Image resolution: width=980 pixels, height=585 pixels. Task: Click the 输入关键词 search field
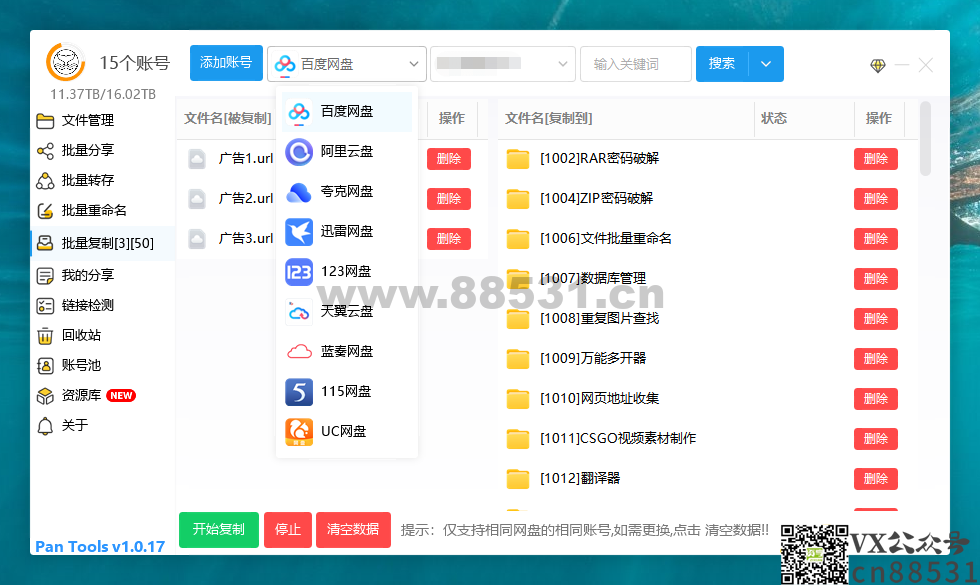click(x=636, y=64)
